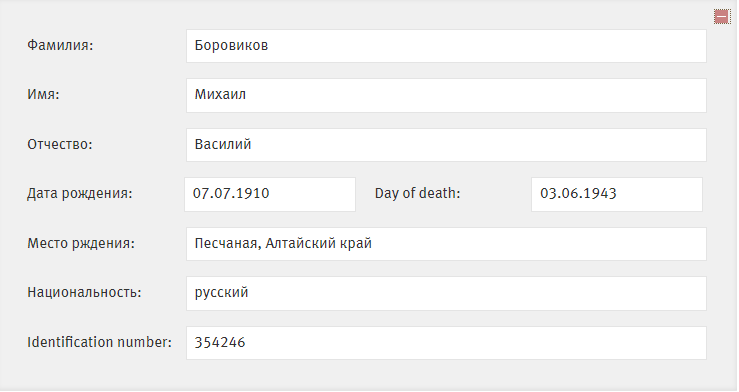The width and height of the screenshot is (739, 392).
Task: Focus the Identification number field 354246
Action: (446, 343)
